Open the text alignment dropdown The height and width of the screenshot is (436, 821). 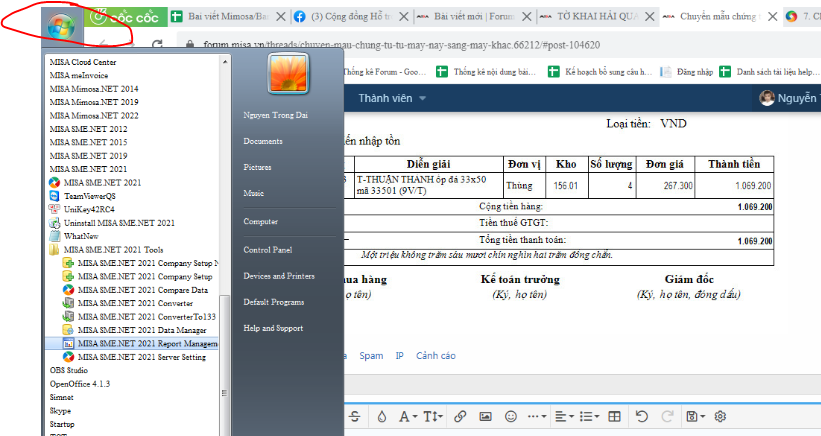point(564,417)
